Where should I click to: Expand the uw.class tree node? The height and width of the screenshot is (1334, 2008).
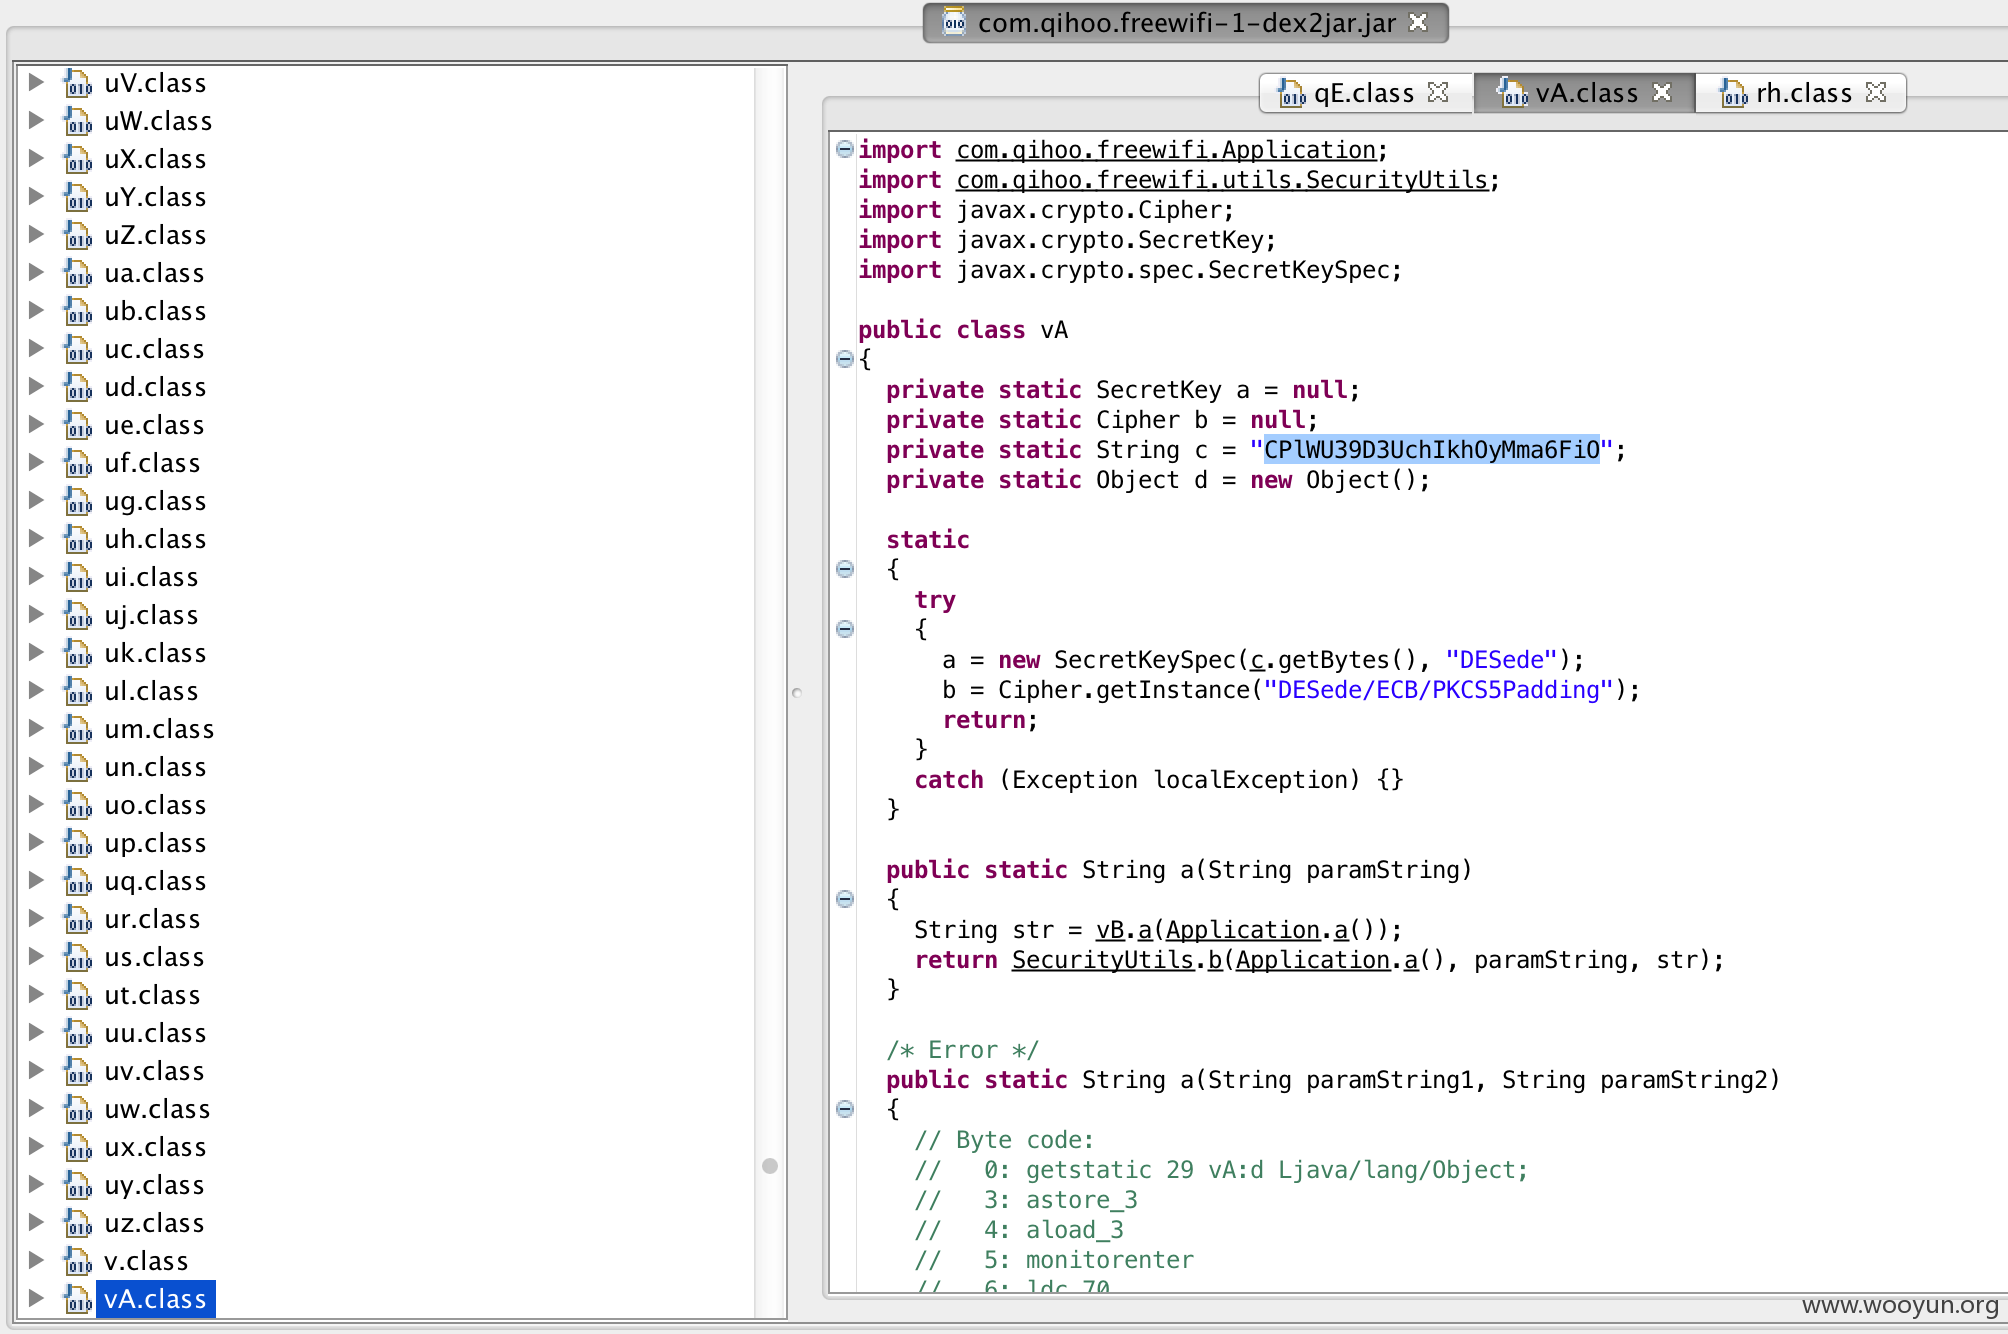[36, 1108]
